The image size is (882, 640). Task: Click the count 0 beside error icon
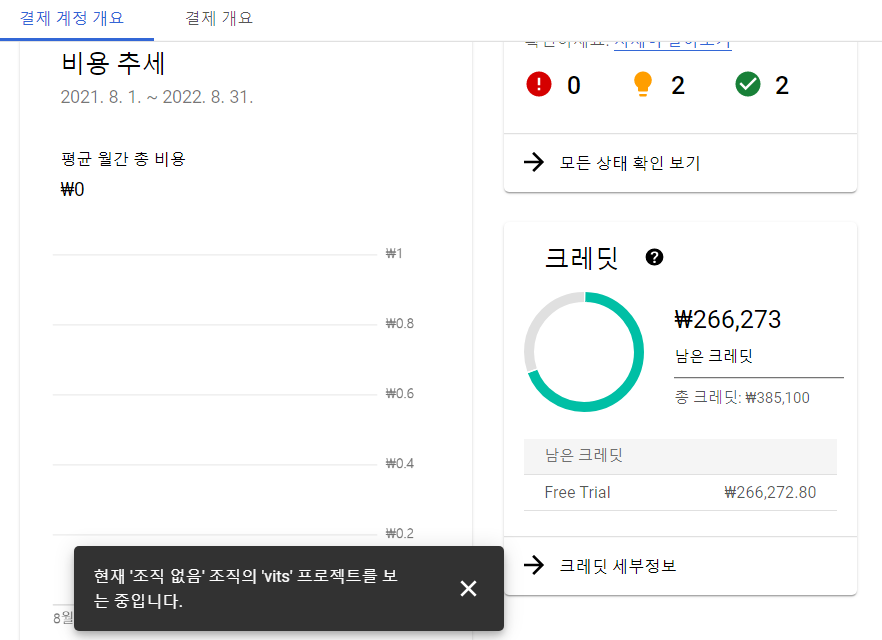pos(574,85)
